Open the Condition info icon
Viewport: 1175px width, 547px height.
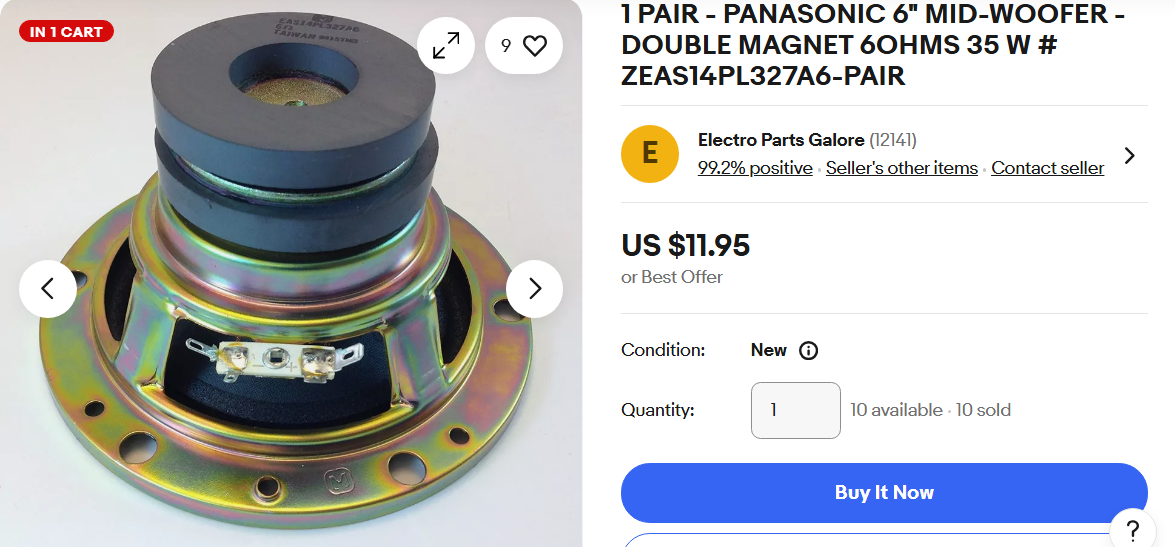[809, 350]
